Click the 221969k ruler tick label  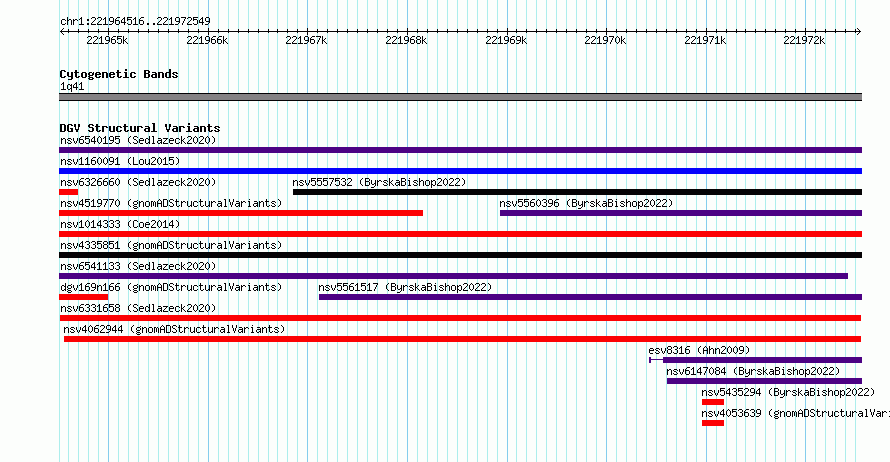pos(506,40)
